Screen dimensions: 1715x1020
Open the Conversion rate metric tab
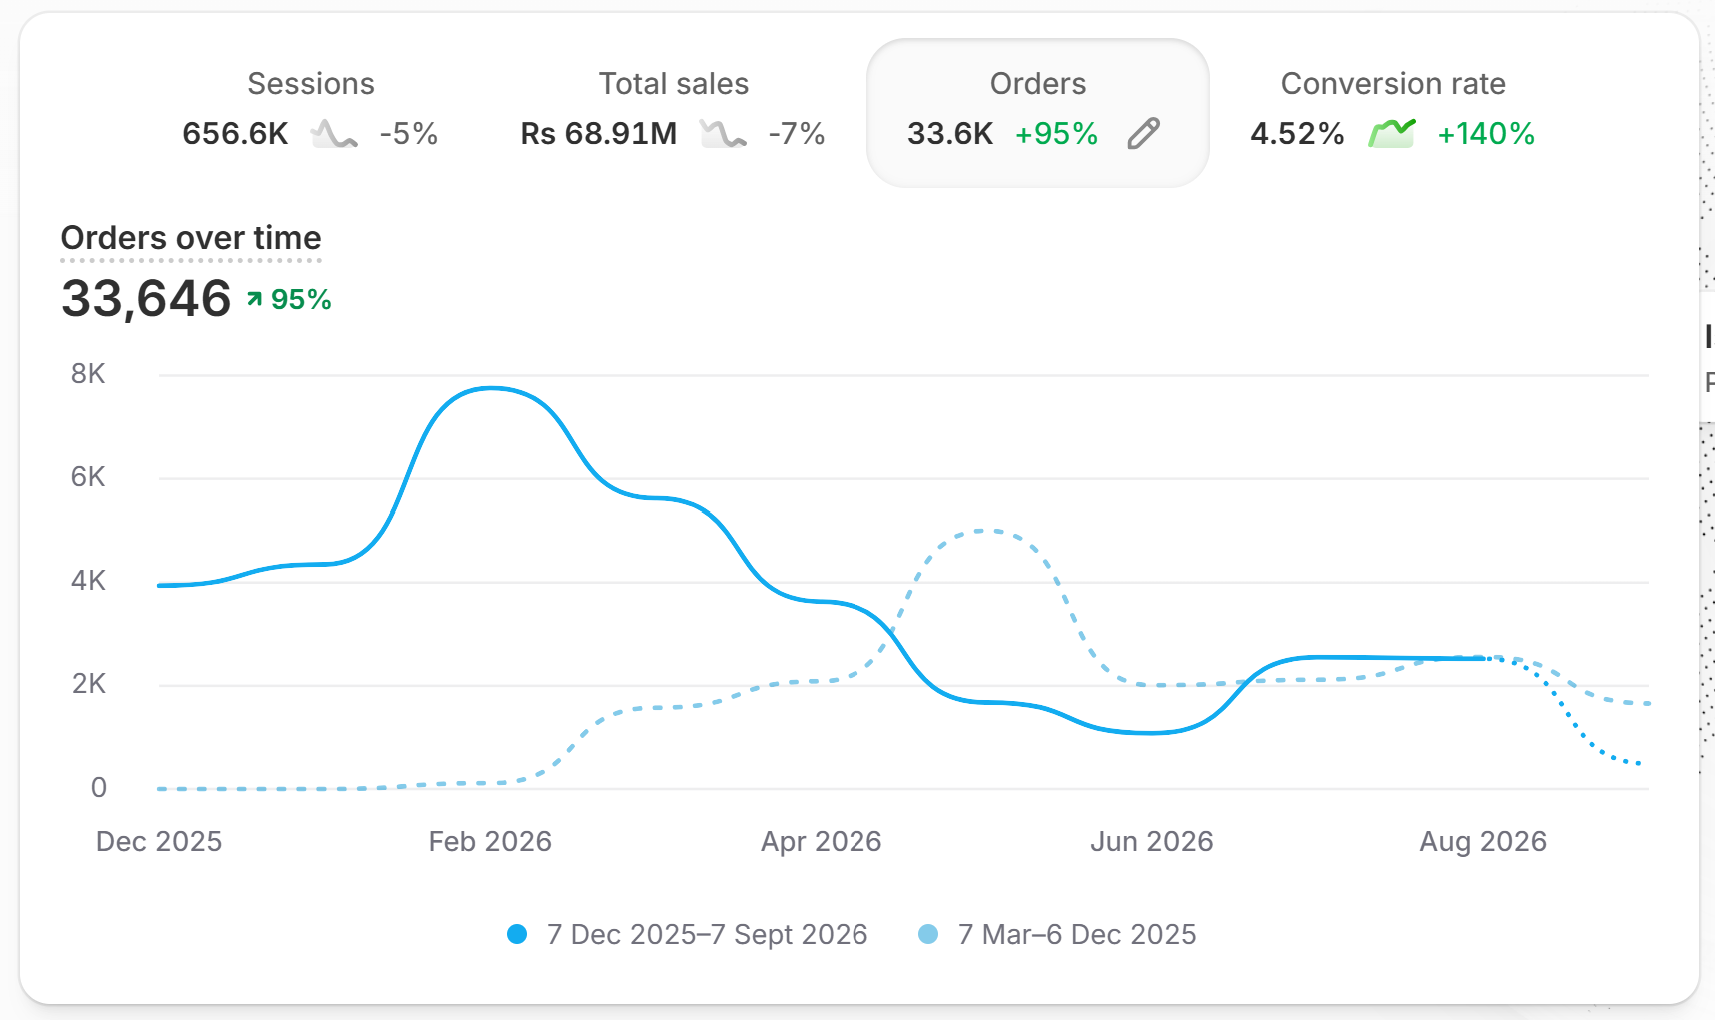(1393, 110)
